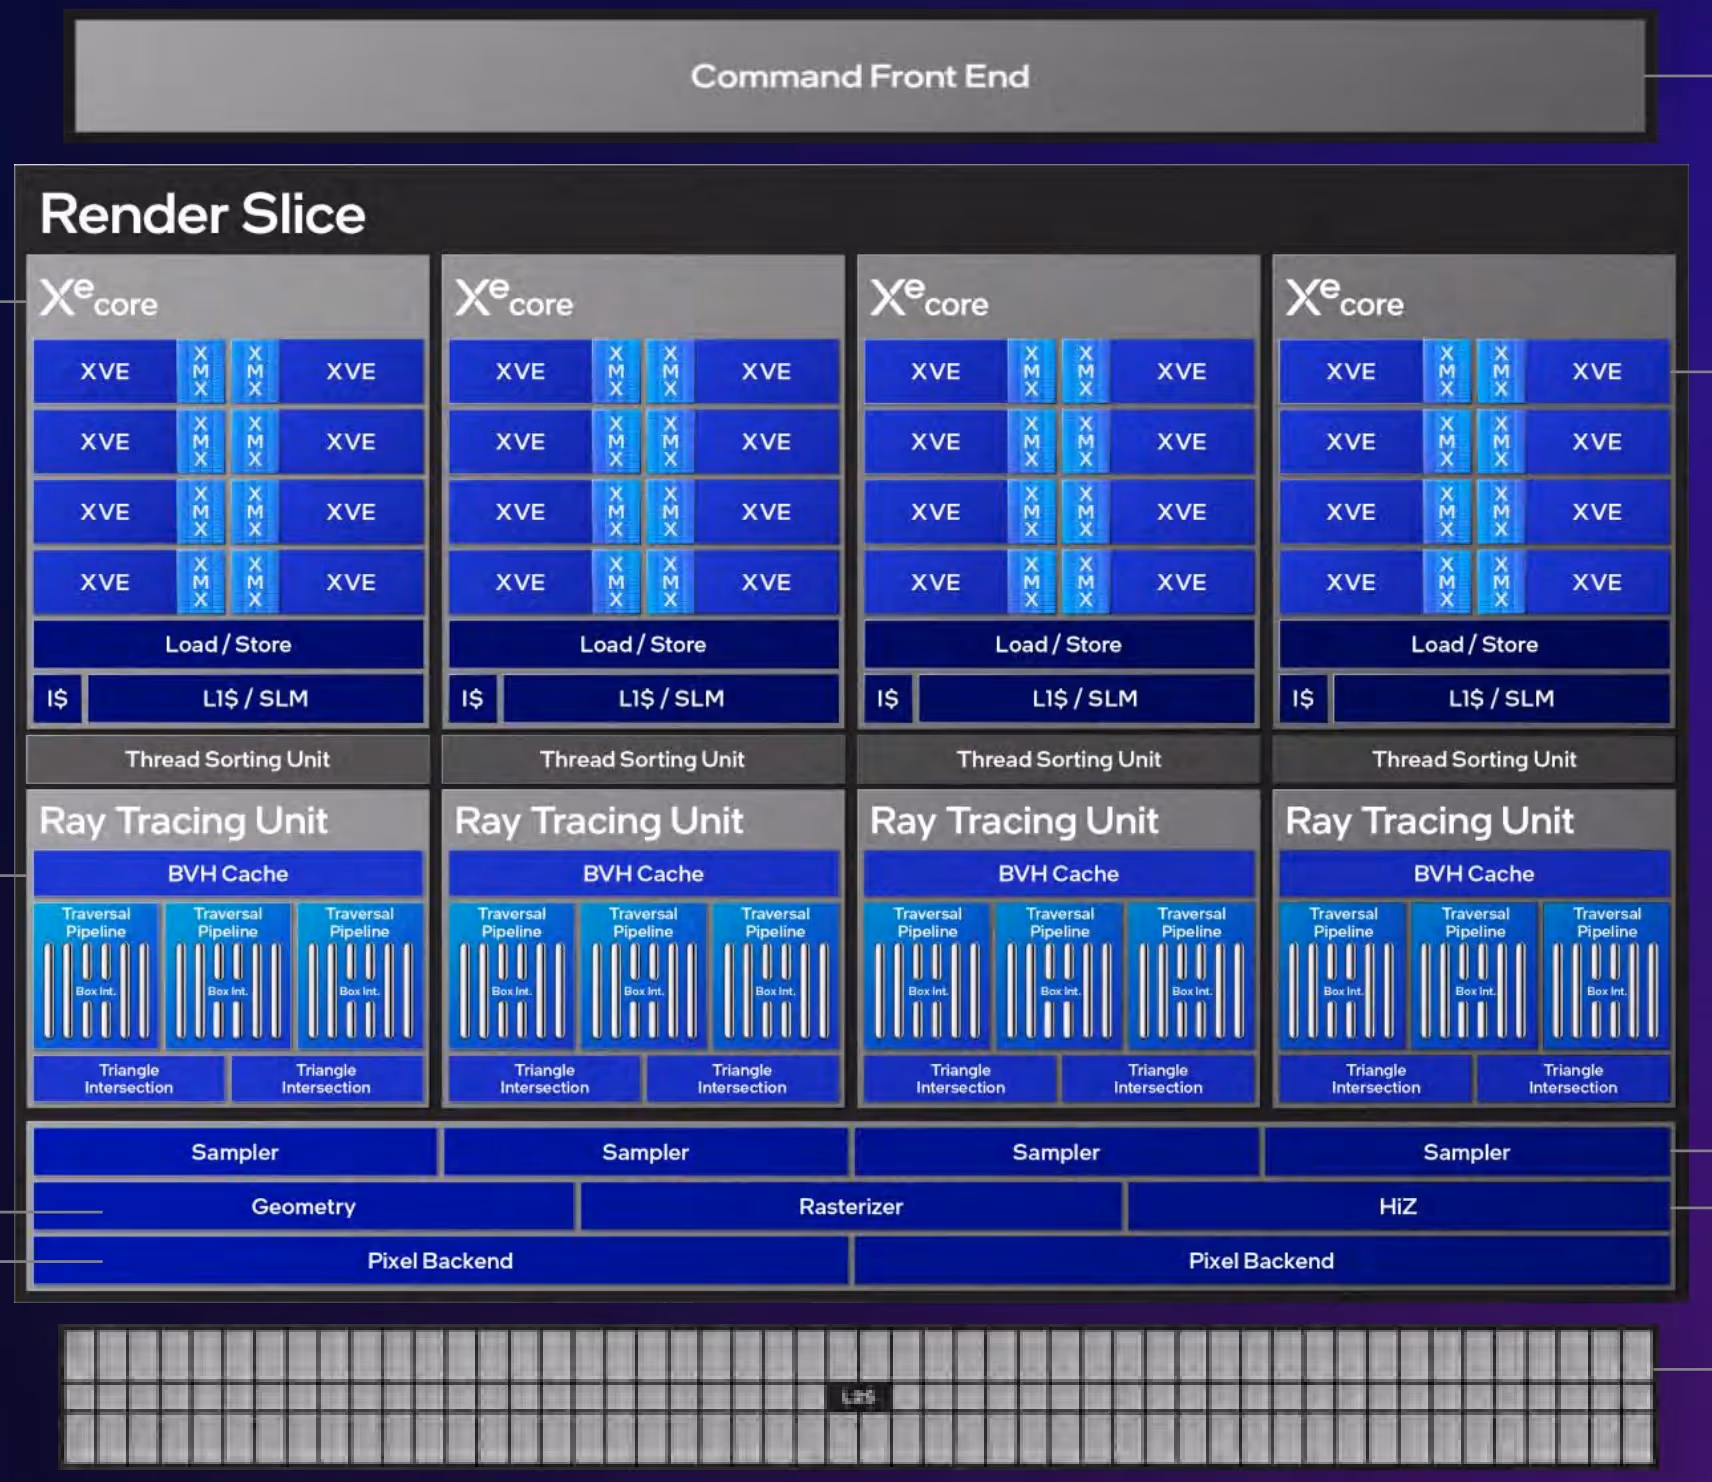The width and height of the screenshot is (1712, 1482).
Task: Click the rightmost Ray Tracing Unit title
Action: (x=1430, y=821)
